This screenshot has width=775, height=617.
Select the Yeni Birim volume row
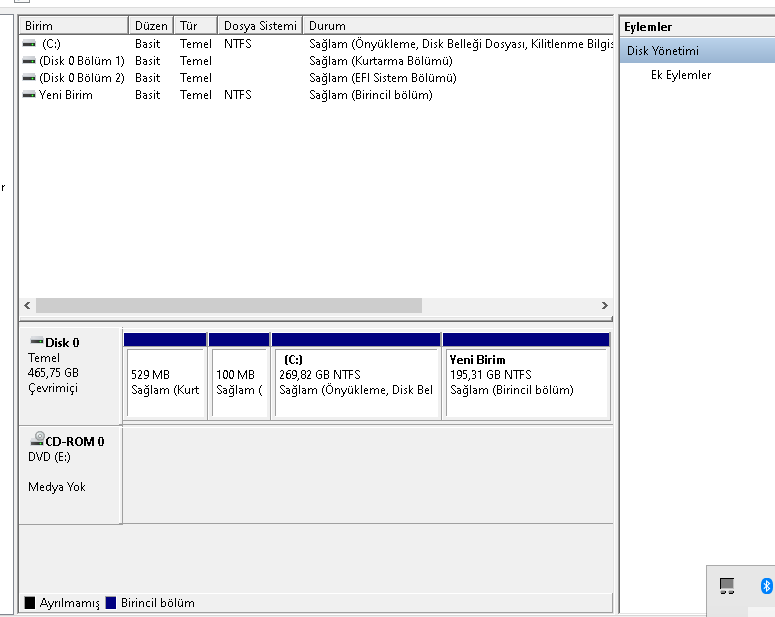click(x=316, y=94)
